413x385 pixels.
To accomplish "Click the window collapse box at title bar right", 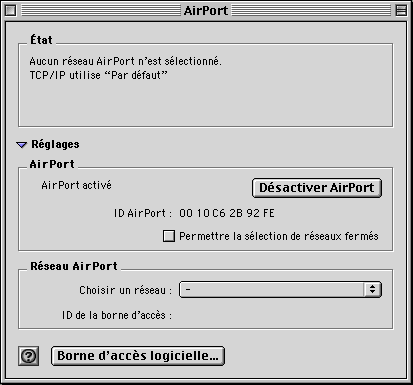I will (401, 11).
